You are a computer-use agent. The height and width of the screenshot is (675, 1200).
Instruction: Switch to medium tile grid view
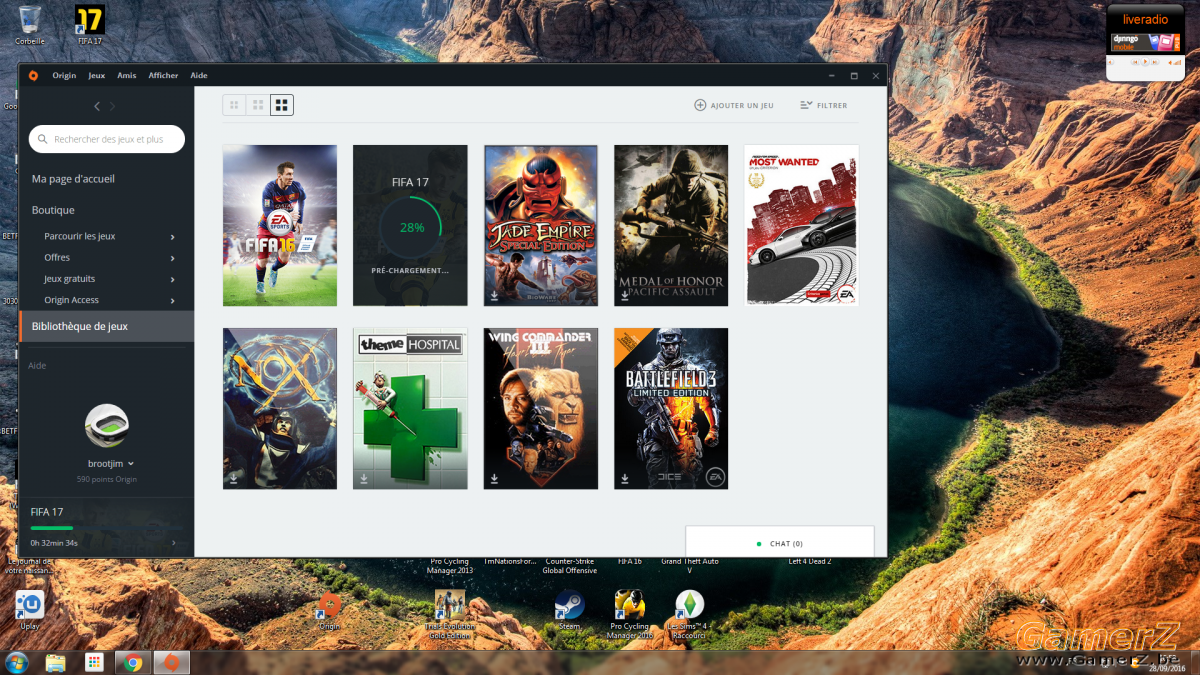tap(258, 105)
